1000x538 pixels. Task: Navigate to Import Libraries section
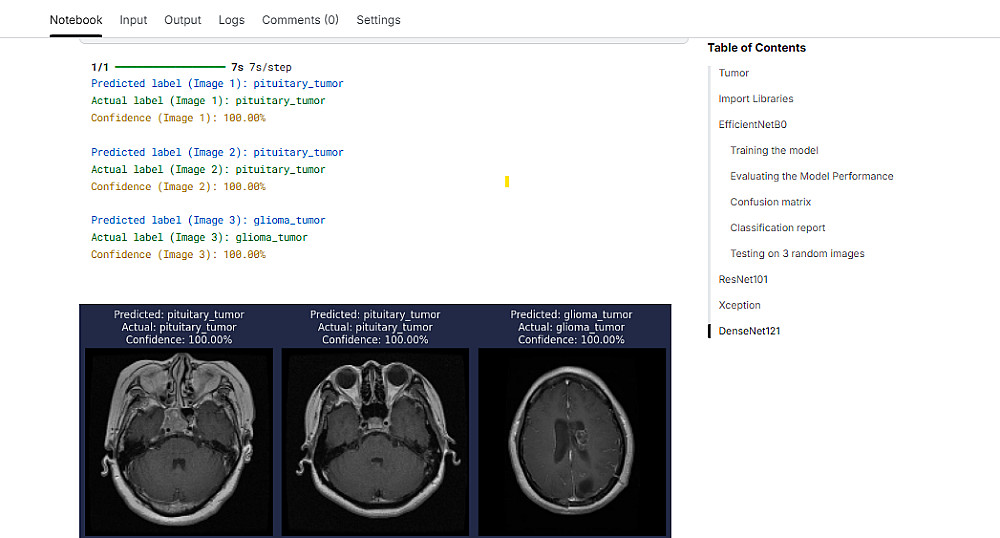click(756, 99)
